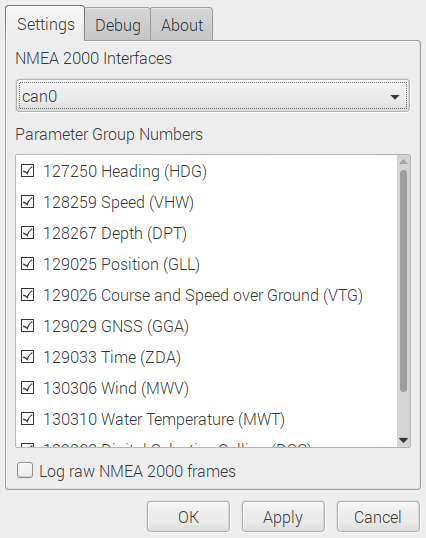Uncheck 129025 Position (GLL)
Image resolution: width=426 pixels, height=538 pixels.
pyautogui.click(x=27, y=264)
